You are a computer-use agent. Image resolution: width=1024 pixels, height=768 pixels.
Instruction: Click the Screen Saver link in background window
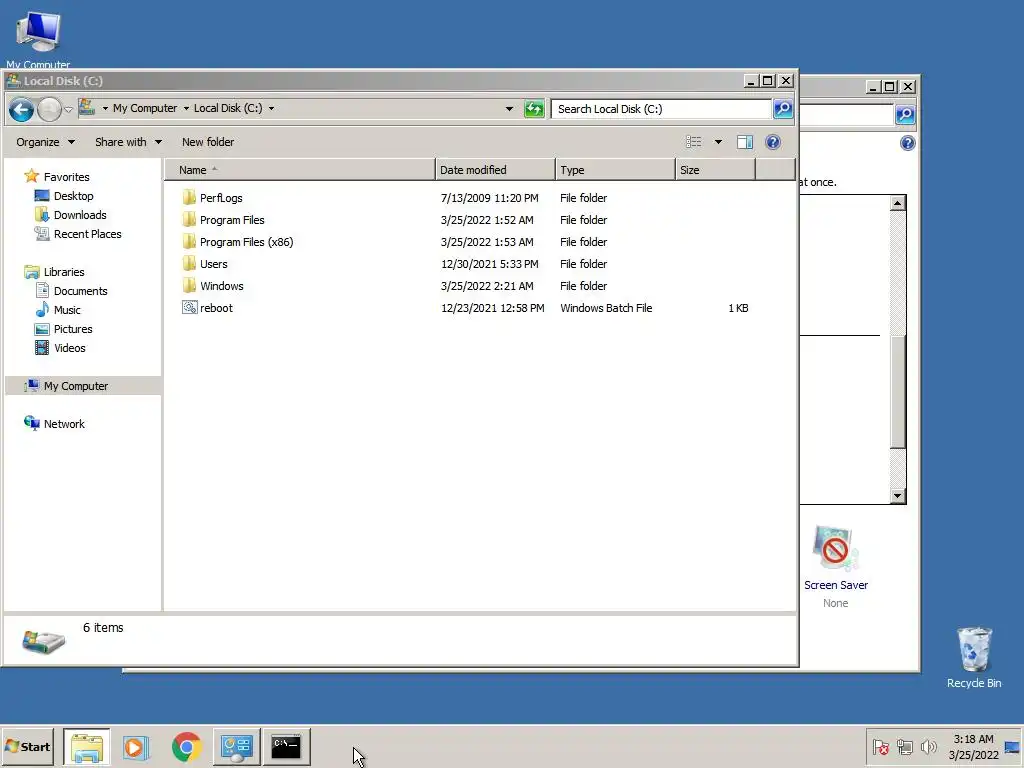[836, 585]
